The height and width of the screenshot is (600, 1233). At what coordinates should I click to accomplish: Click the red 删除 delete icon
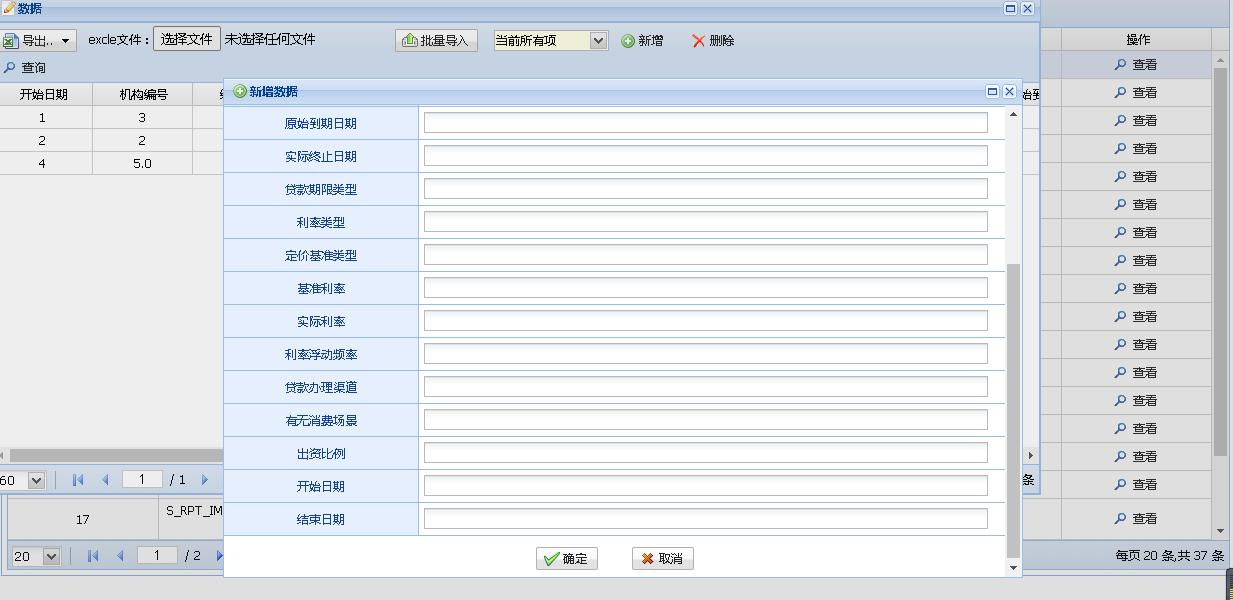(x=698, y=41)
